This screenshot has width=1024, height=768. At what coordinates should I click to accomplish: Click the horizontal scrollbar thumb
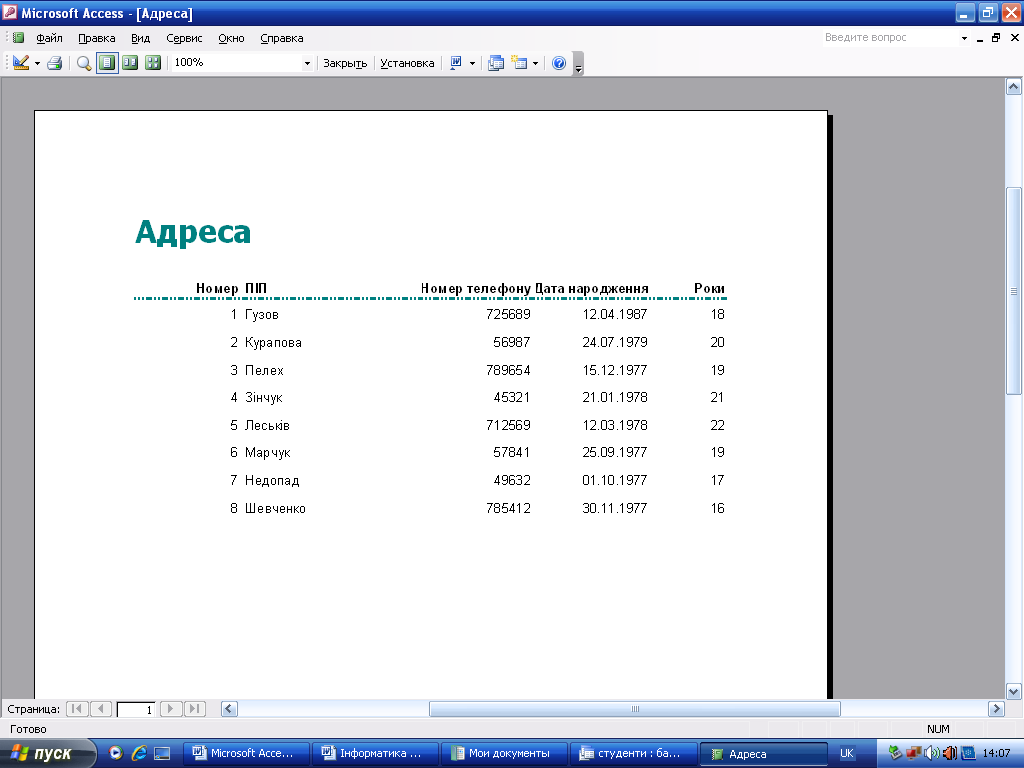click(x=635, y=709)
